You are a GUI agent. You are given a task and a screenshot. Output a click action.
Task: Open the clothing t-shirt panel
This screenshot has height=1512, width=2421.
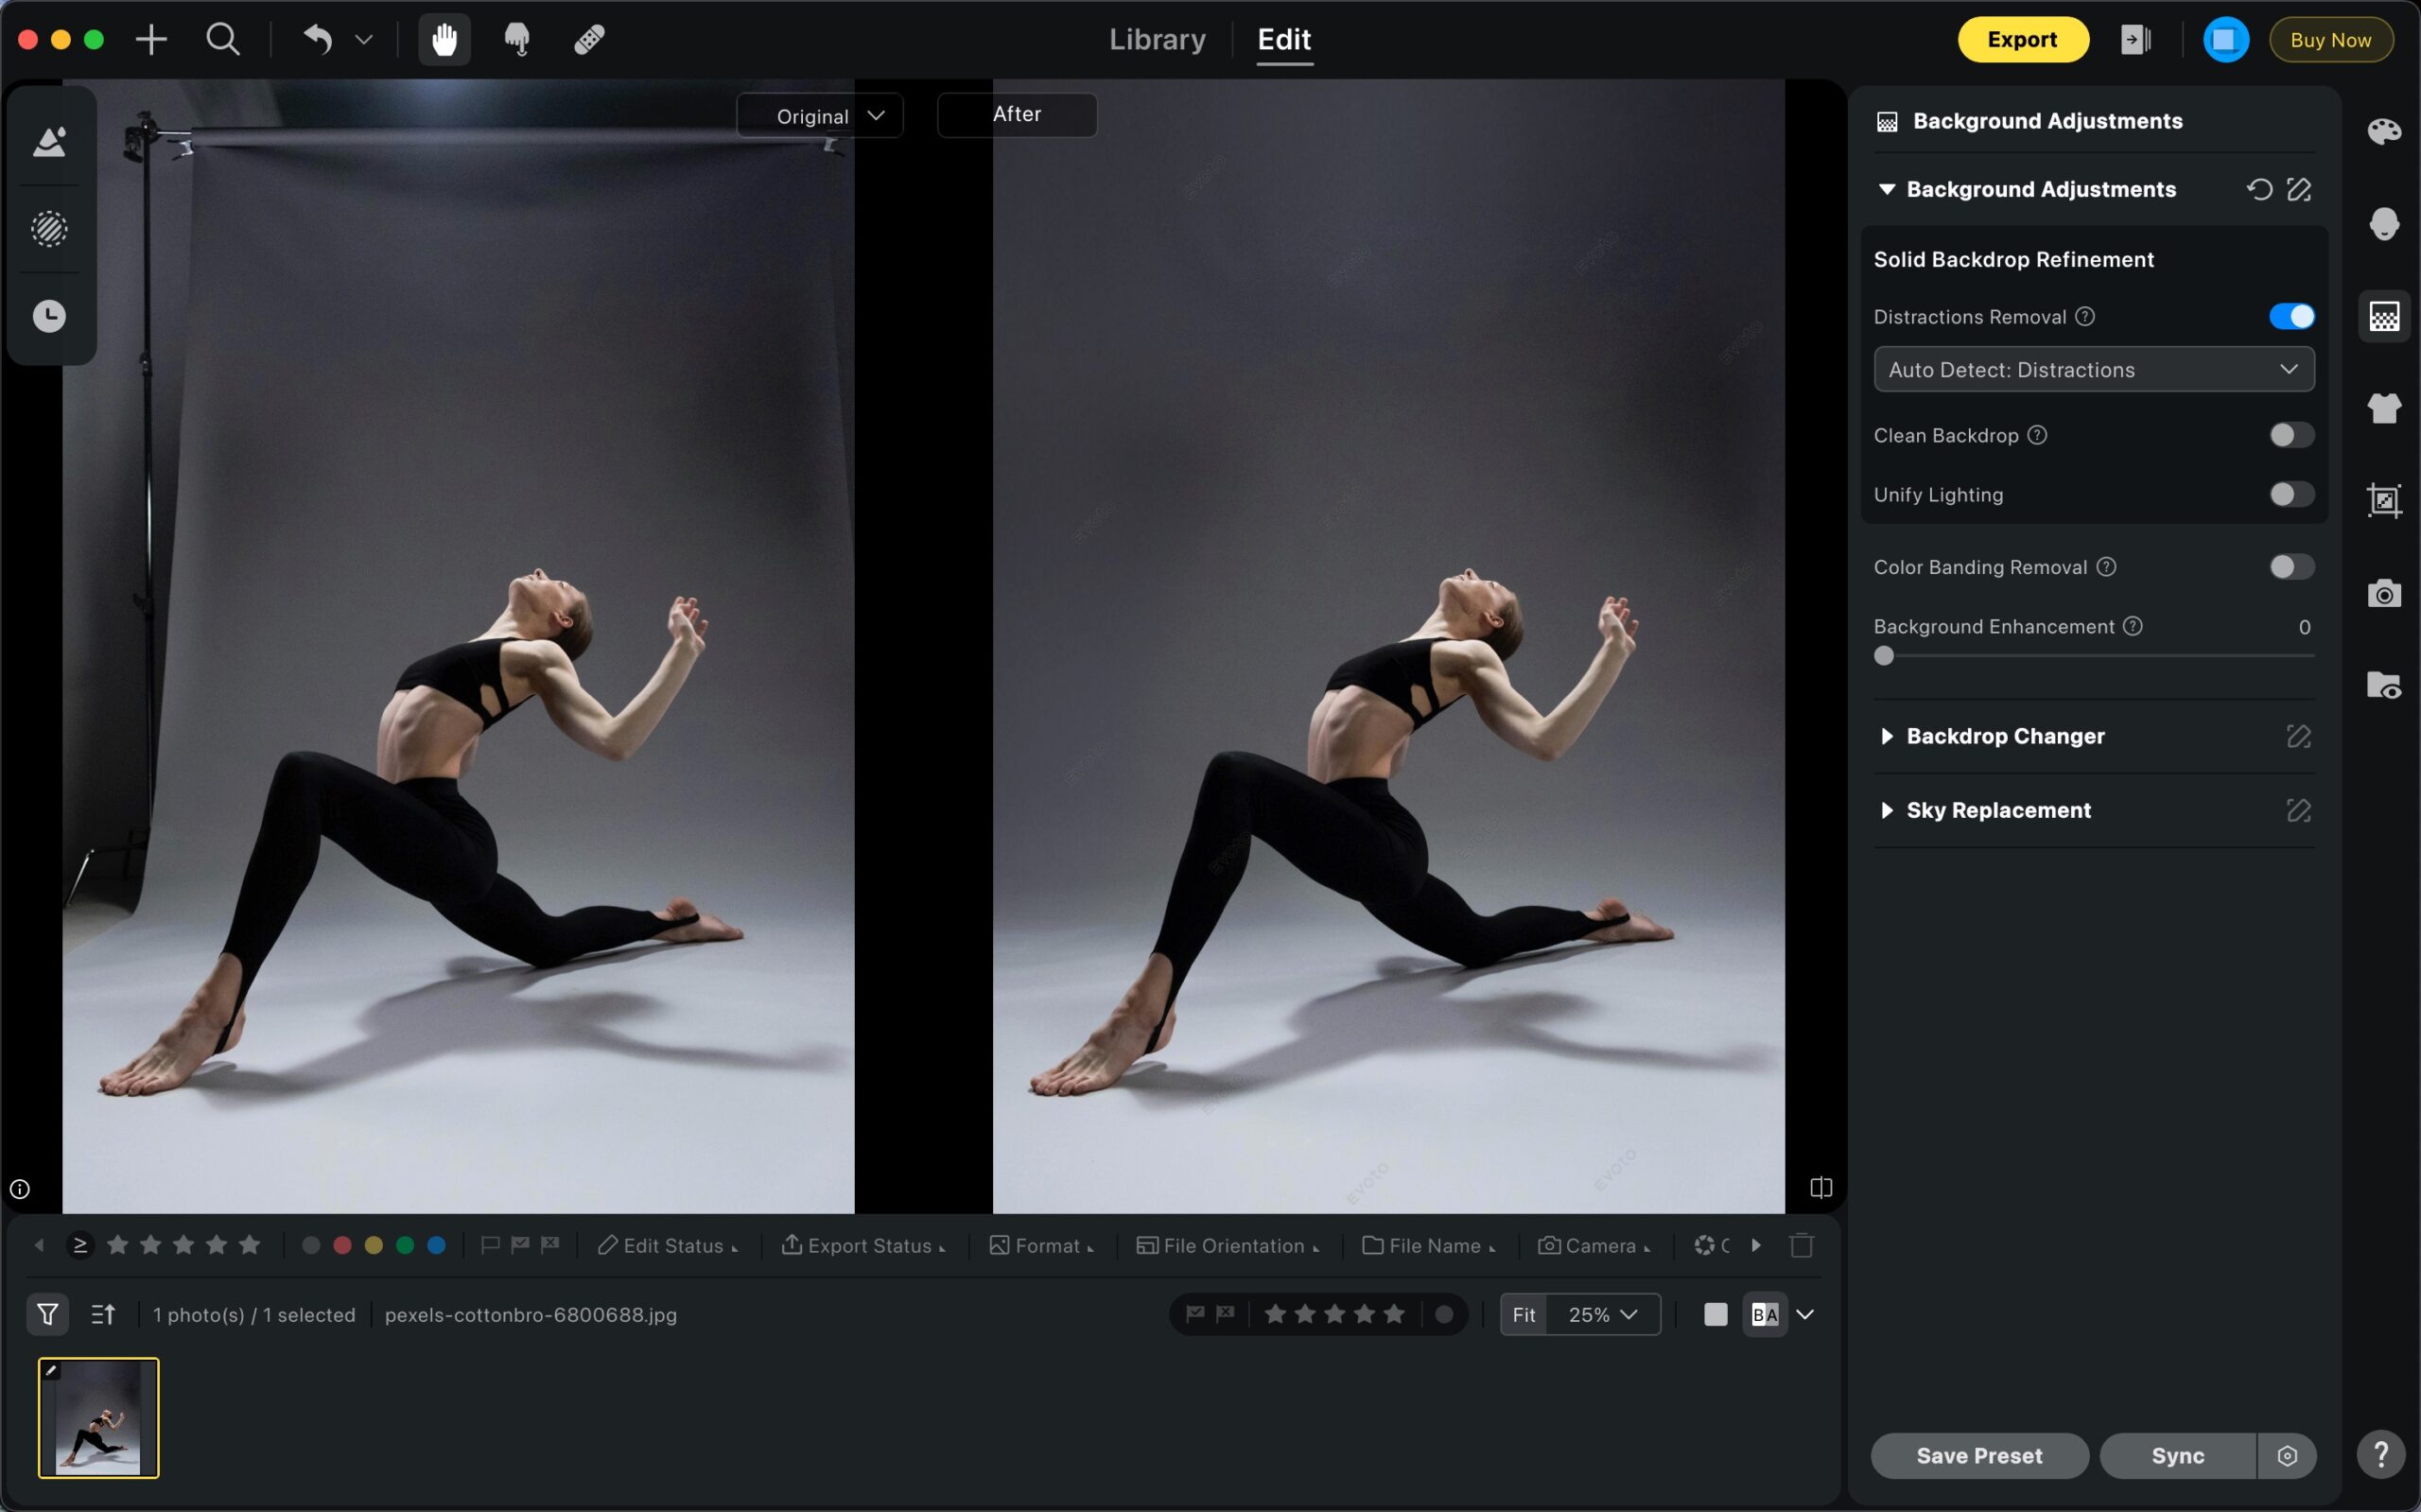pyautogui.click(x=2383, y=408)
